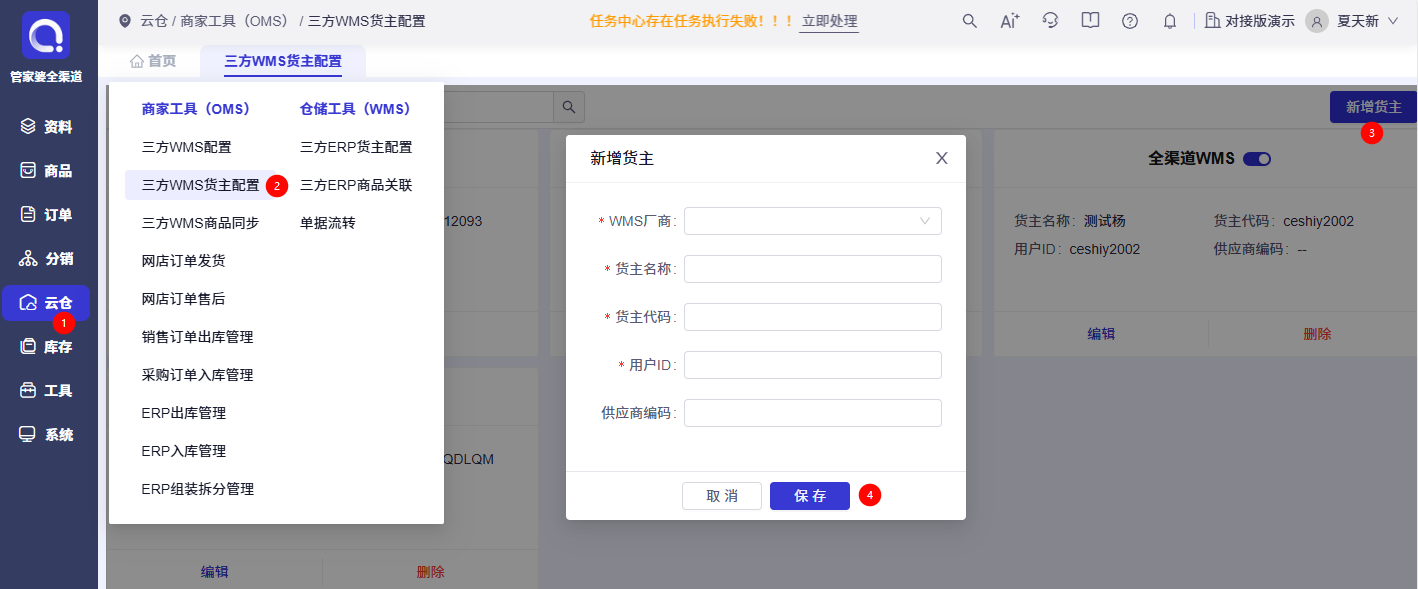The image size is (1418, 589).
Task: Toggle the 全渠道WMS switch
Action: [x=1257, y=159]
